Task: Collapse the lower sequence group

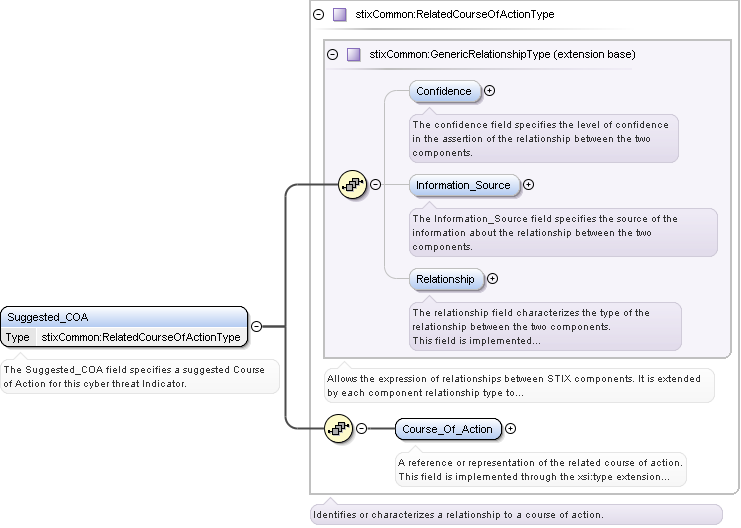Action: point(362,429)
